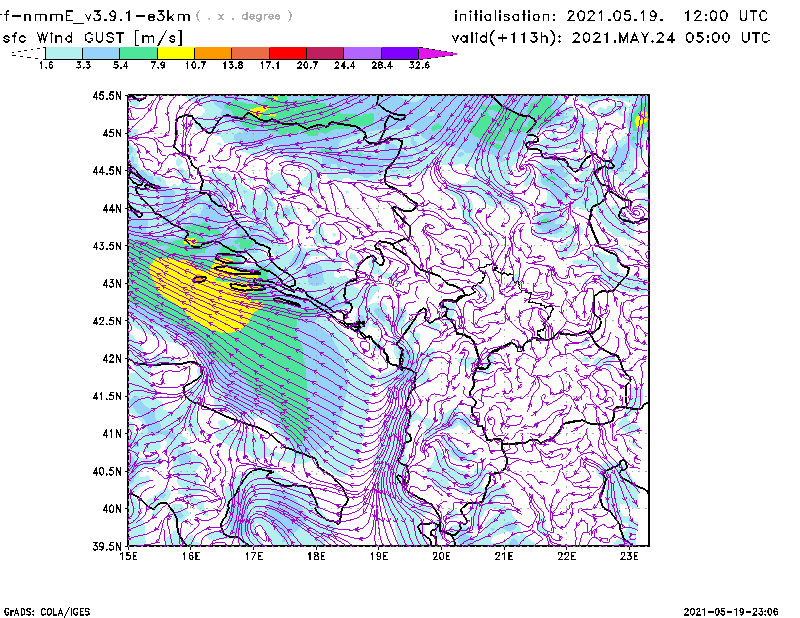The width and height of the screenshot is (800, 618).
Task: Click the 40.5N latitude label
Action: pyautogui.click(x=107, y=472)
